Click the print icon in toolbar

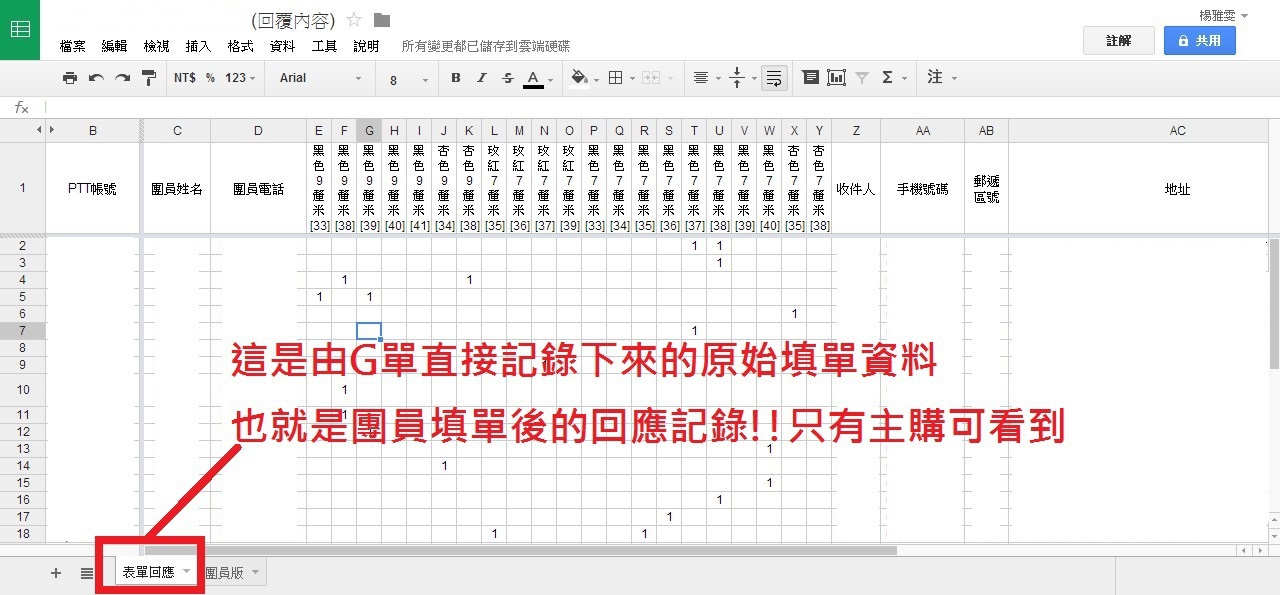(x=69, y=78)
